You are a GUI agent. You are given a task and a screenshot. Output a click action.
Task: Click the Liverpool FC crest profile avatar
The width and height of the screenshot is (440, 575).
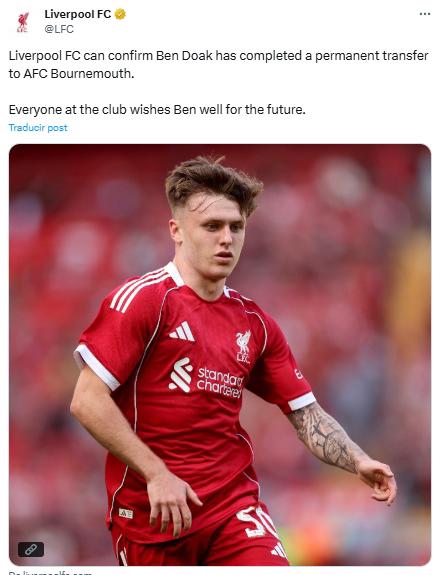(23, 22)
